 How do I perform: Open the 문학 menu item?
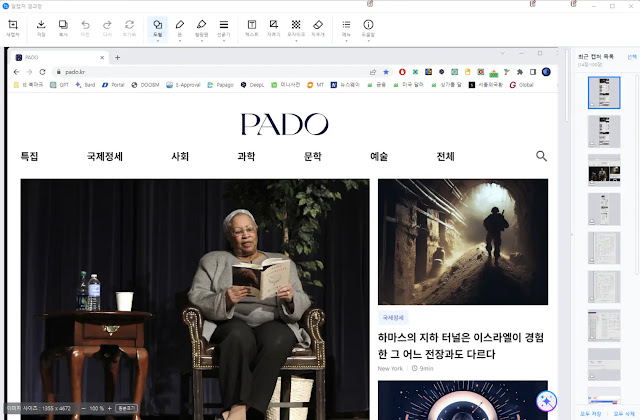point(313,156)
